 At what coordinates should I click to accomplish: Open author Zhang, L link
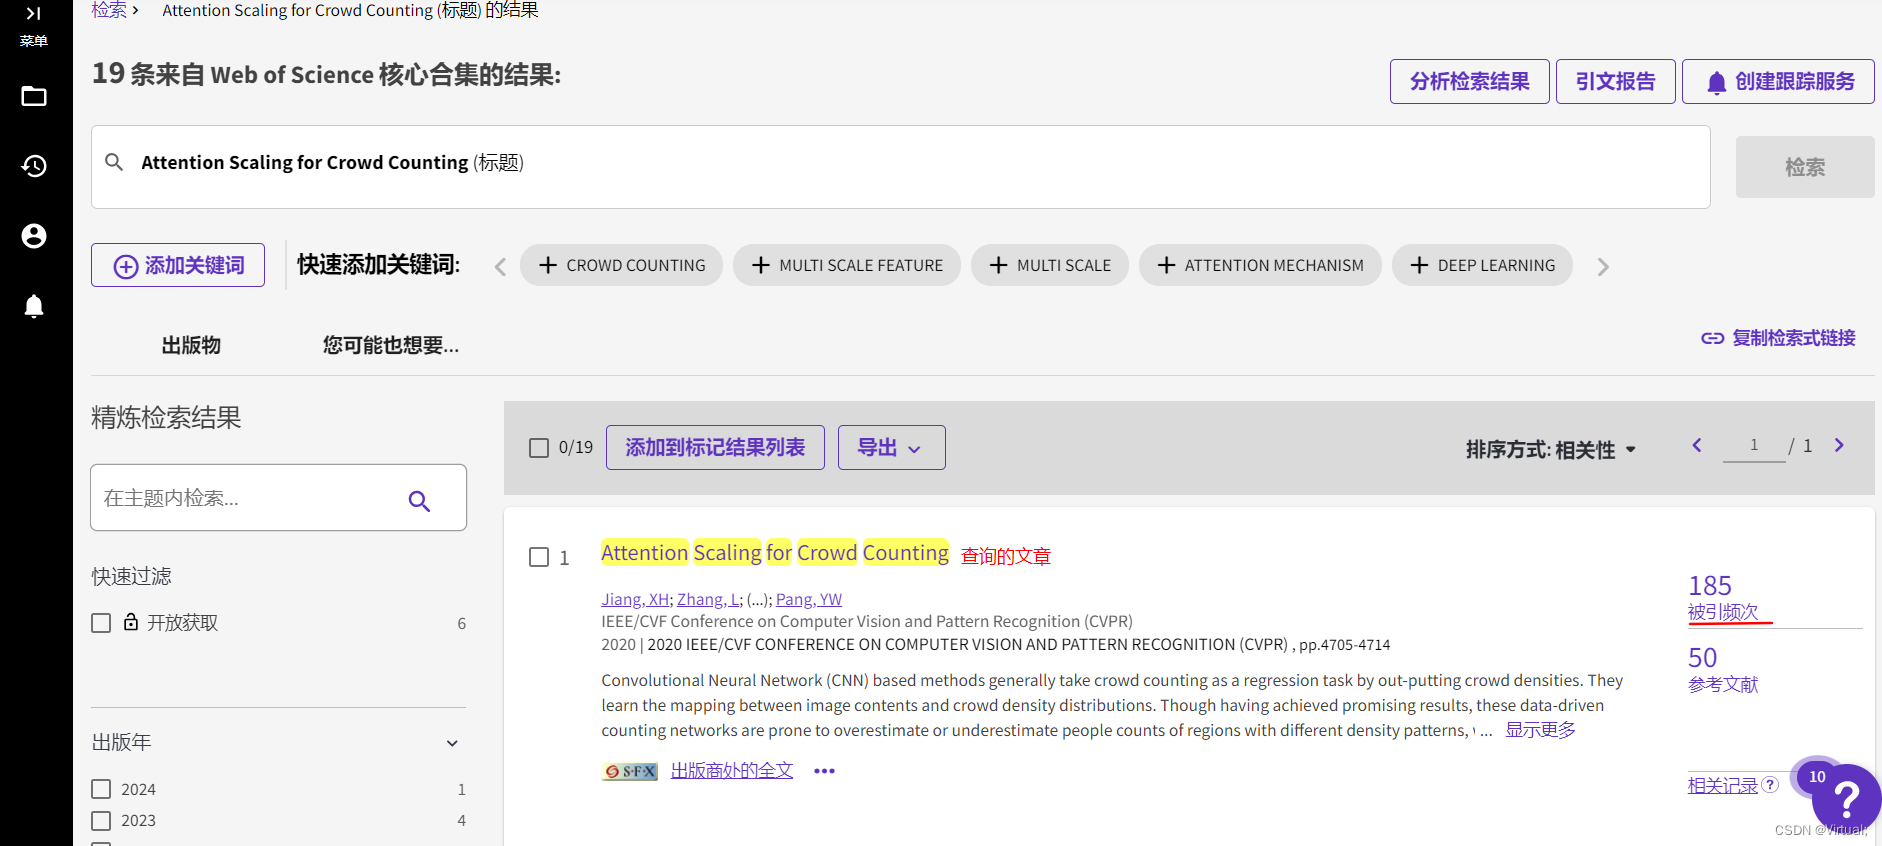708,599
